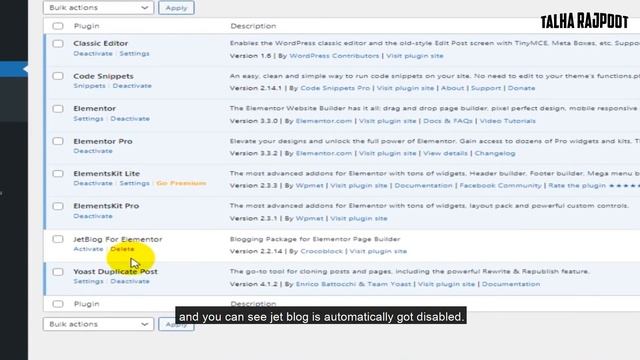Open Elementor.com author link in Elementor row
The image size is (640, 360).
click(324, 121)
